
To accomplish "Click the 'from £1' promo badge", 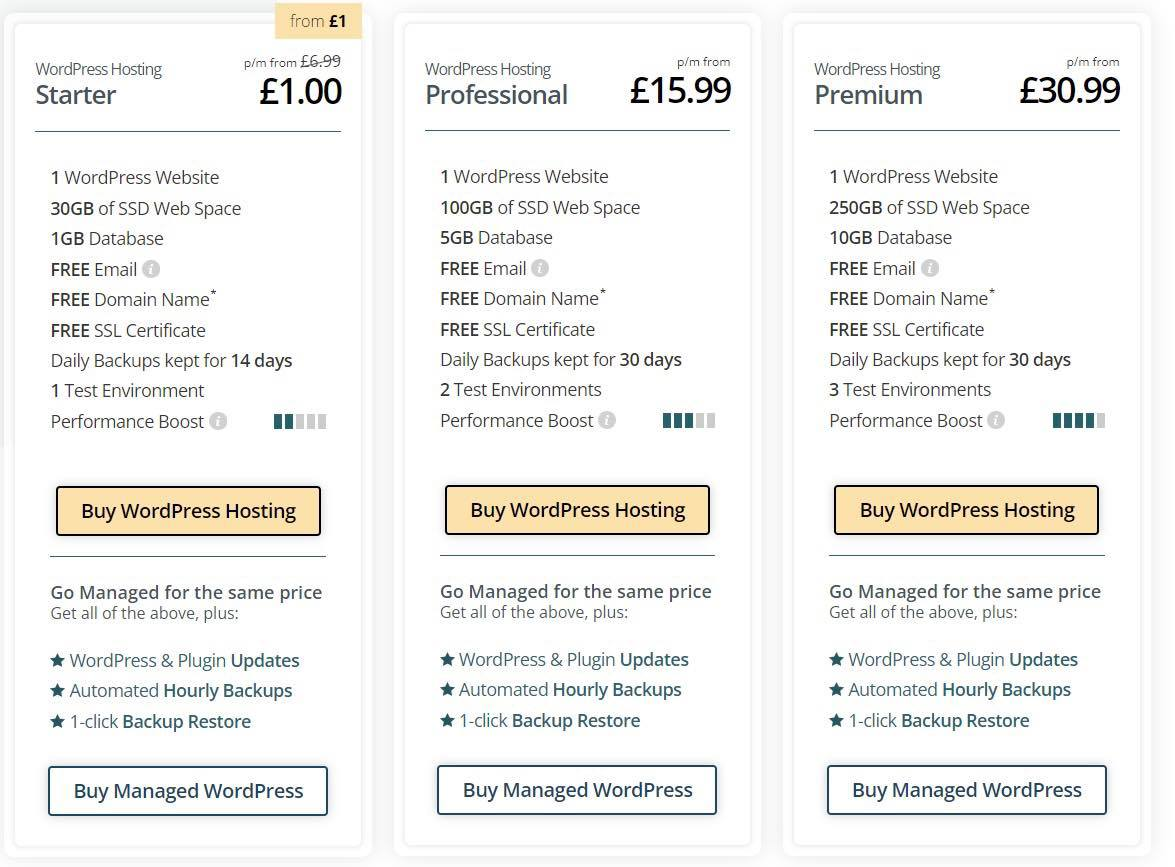I will [318, 21].
